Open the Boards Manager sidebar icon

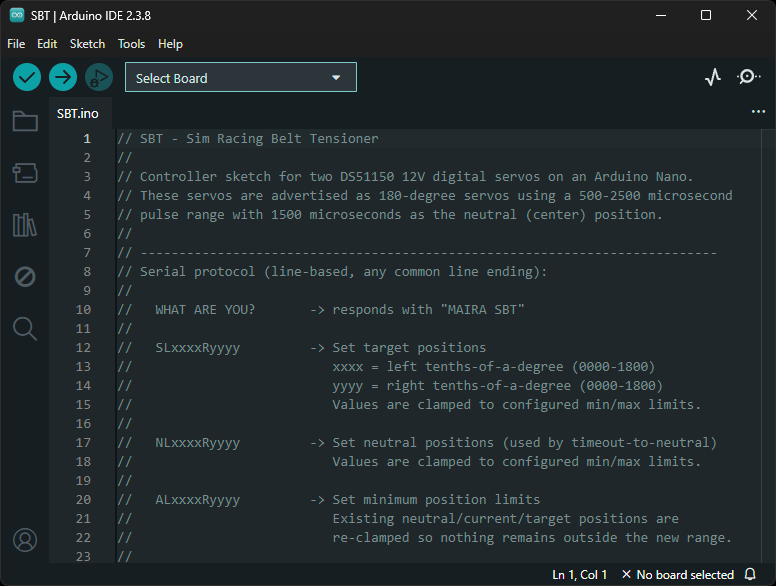(x=25, y=173)
